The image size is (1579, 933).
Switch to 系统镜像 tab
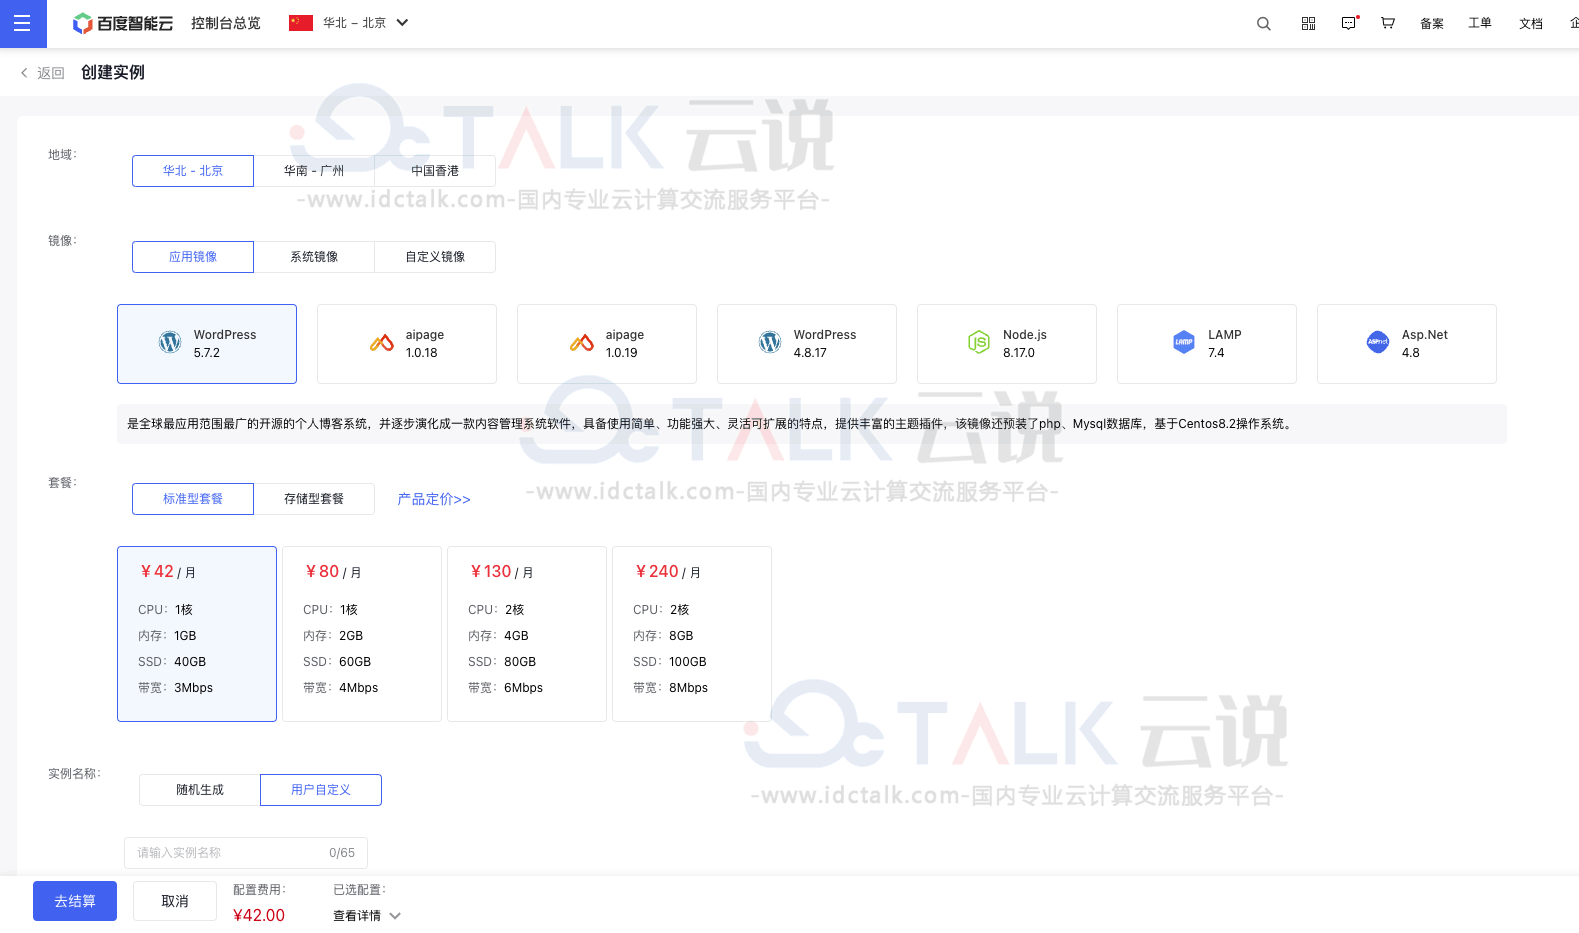point(314,257)
